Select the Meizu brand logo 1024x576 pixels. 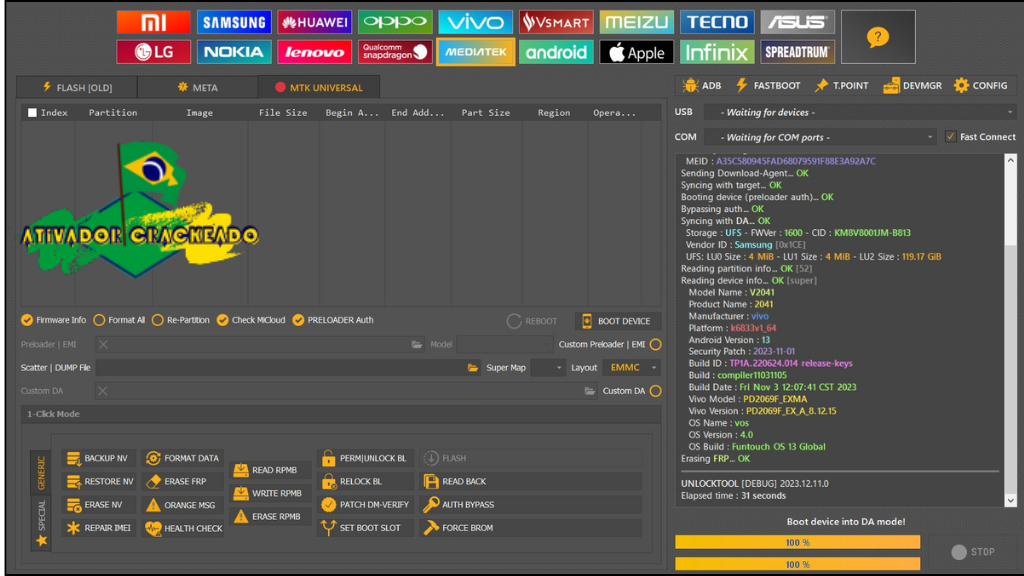637,22
